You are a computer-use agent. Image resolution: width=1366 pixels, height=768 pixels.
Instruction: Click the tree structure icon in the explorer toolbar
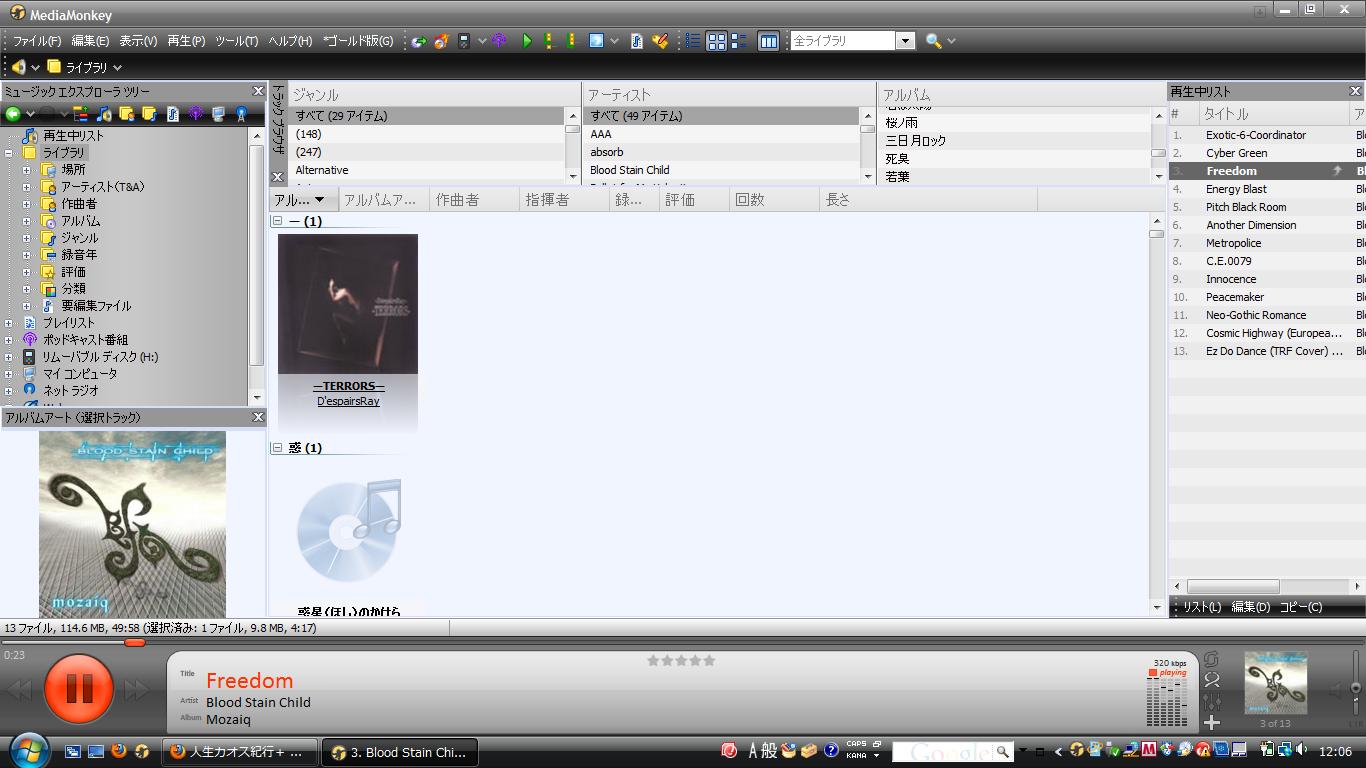click(x=81, y=114)
